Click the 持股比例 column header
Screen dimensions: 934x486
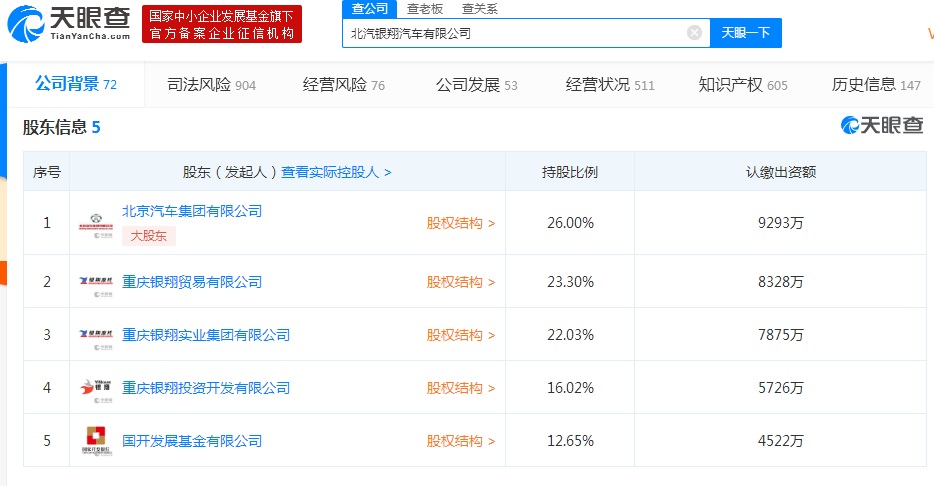(570, 172)
